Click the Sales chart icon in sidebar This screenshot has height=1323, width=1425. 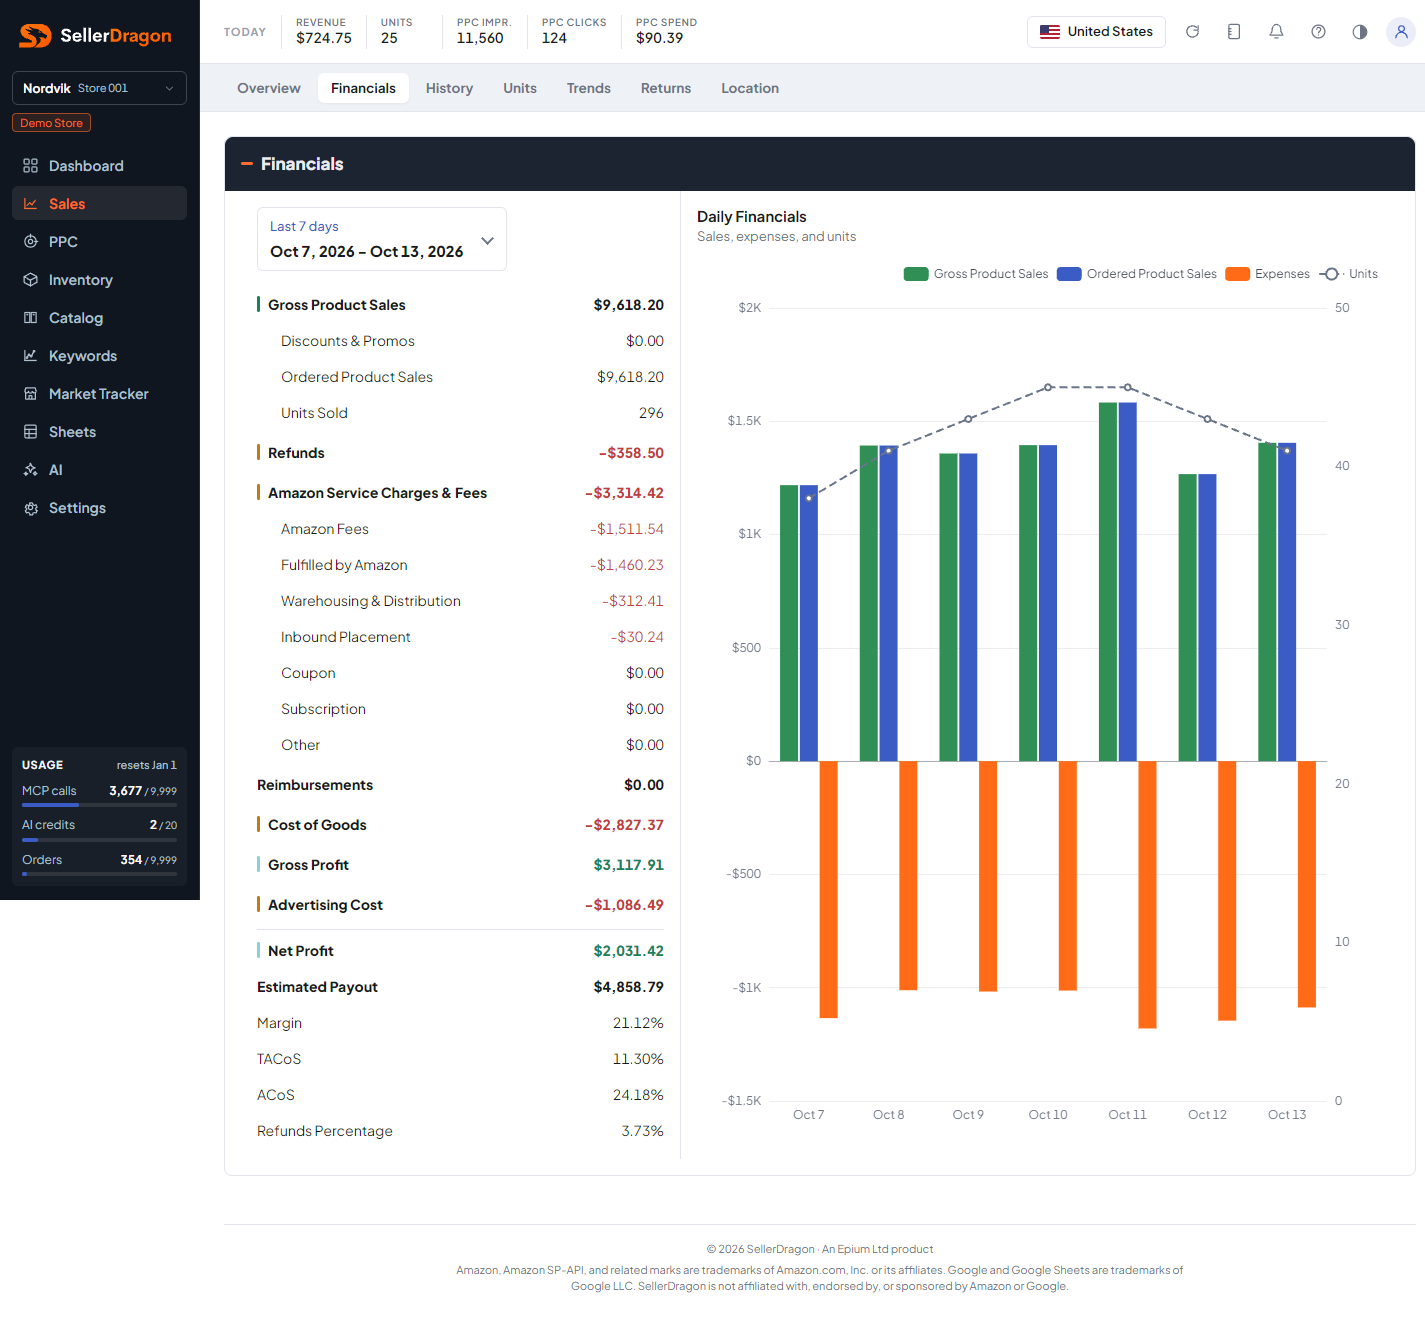[x=31, y=204]
